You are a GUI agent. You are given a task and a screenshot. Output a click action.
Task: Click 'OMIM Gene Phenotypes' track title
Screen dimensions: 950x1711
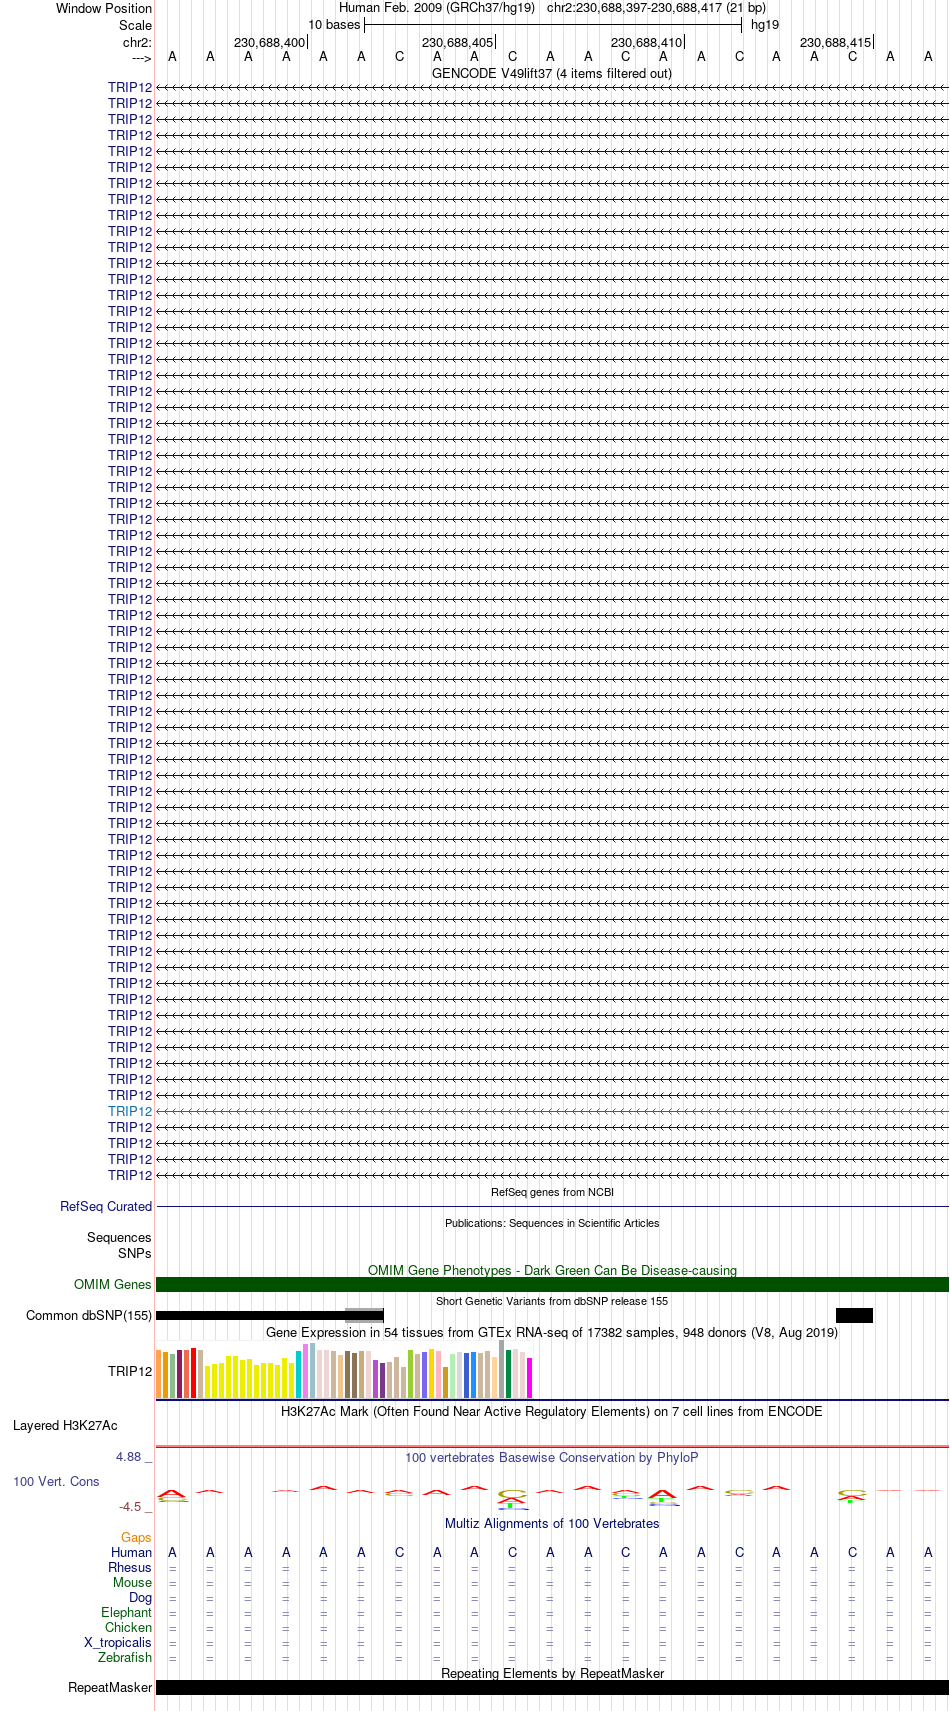(552, 1270)
